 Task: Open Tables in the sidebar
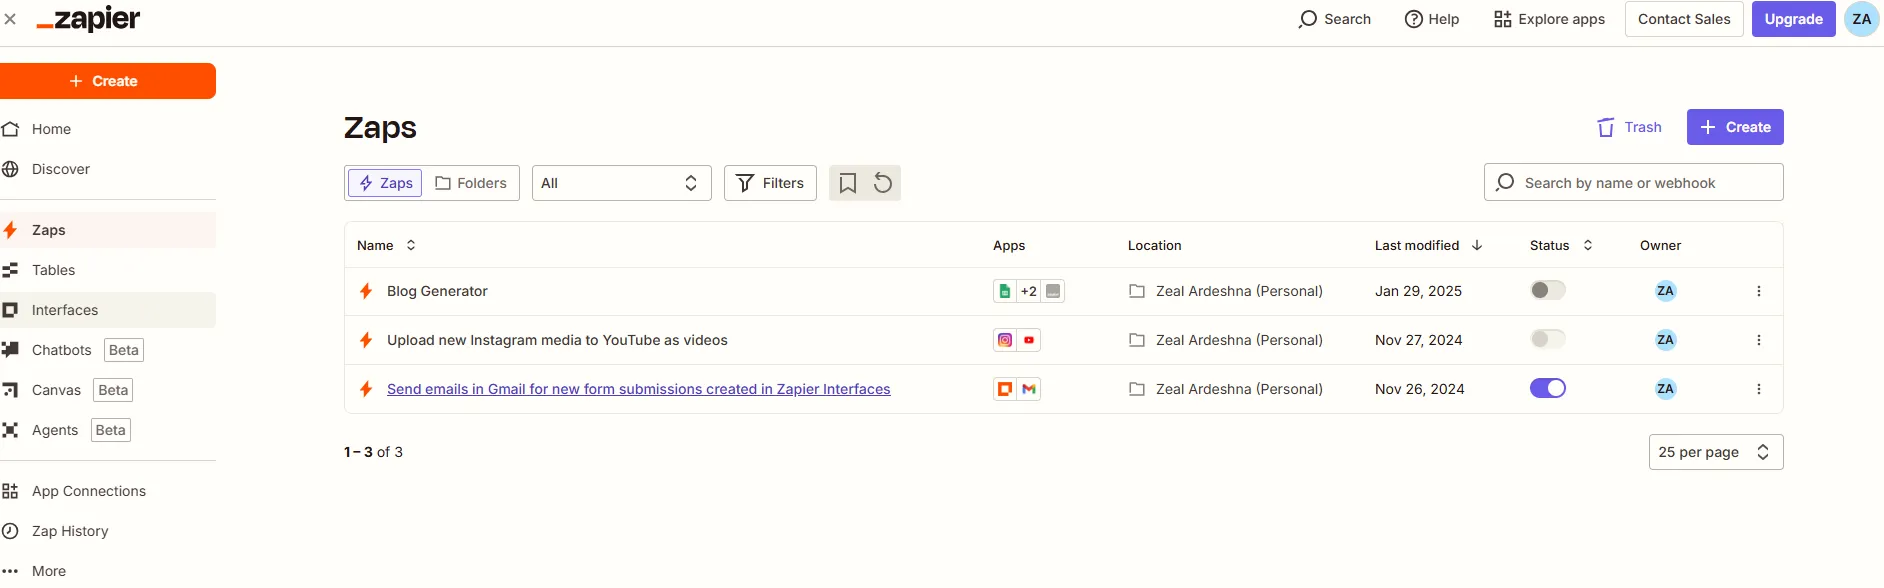click(53, 270)
